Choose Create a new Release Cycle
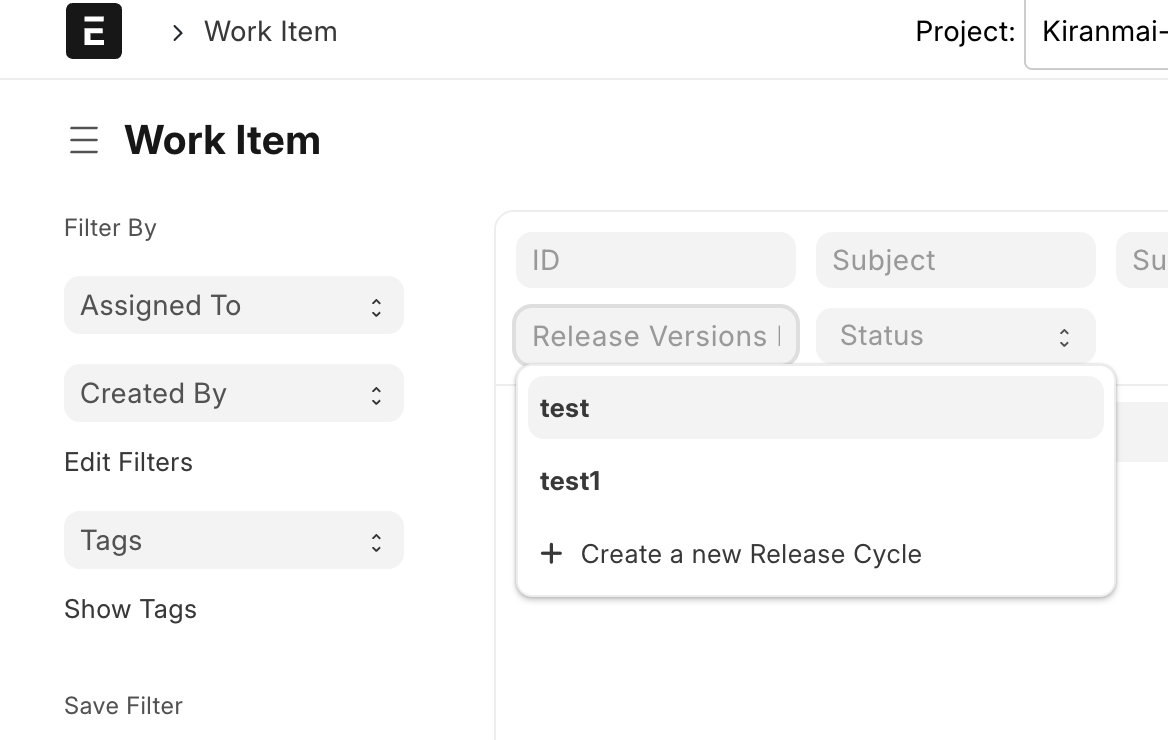The width and height of the screenshot is (1168, 740). click(x=816, y=554)
